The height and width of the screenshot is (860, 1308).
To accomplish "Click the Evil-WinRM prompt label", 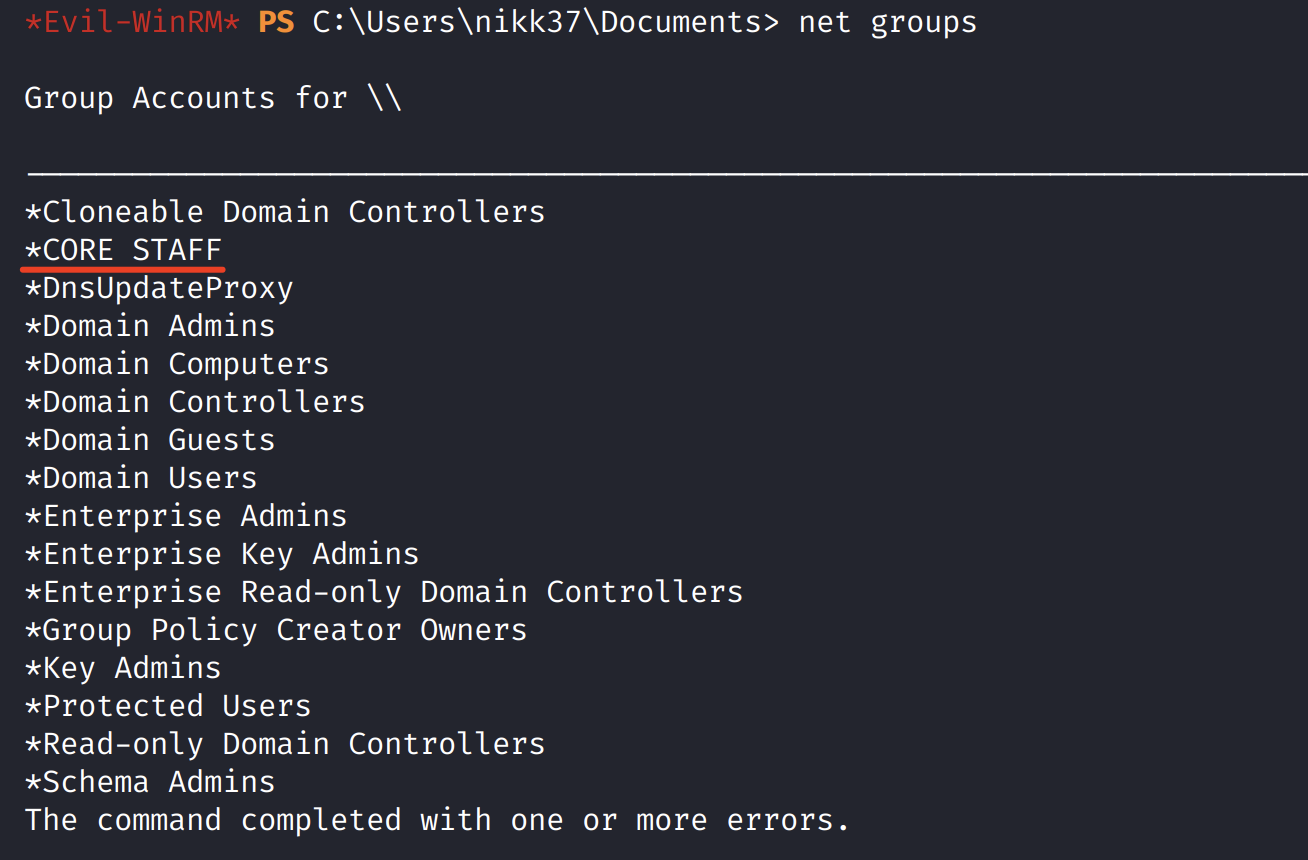I will (131, 22).
